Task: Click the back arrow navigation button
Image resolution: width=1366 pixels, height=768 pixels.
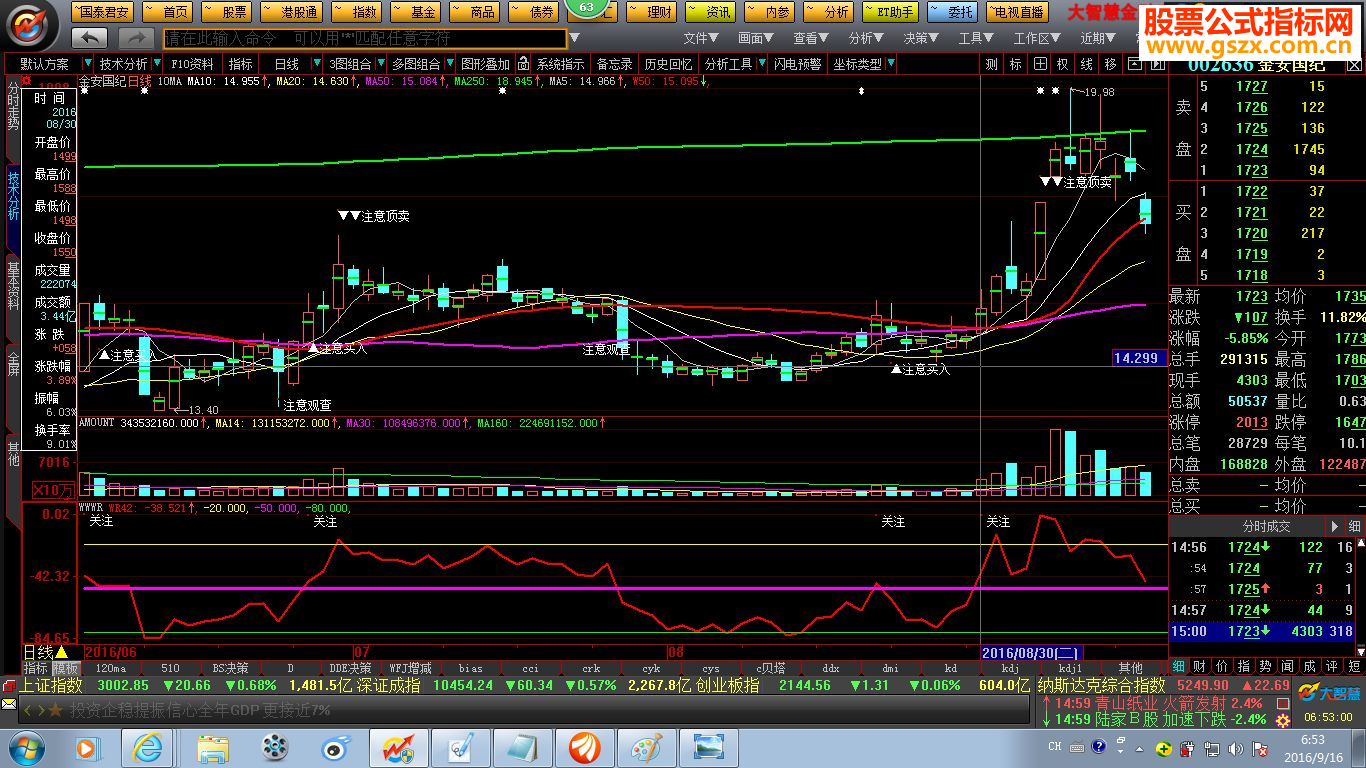Action: click(90, 38)
